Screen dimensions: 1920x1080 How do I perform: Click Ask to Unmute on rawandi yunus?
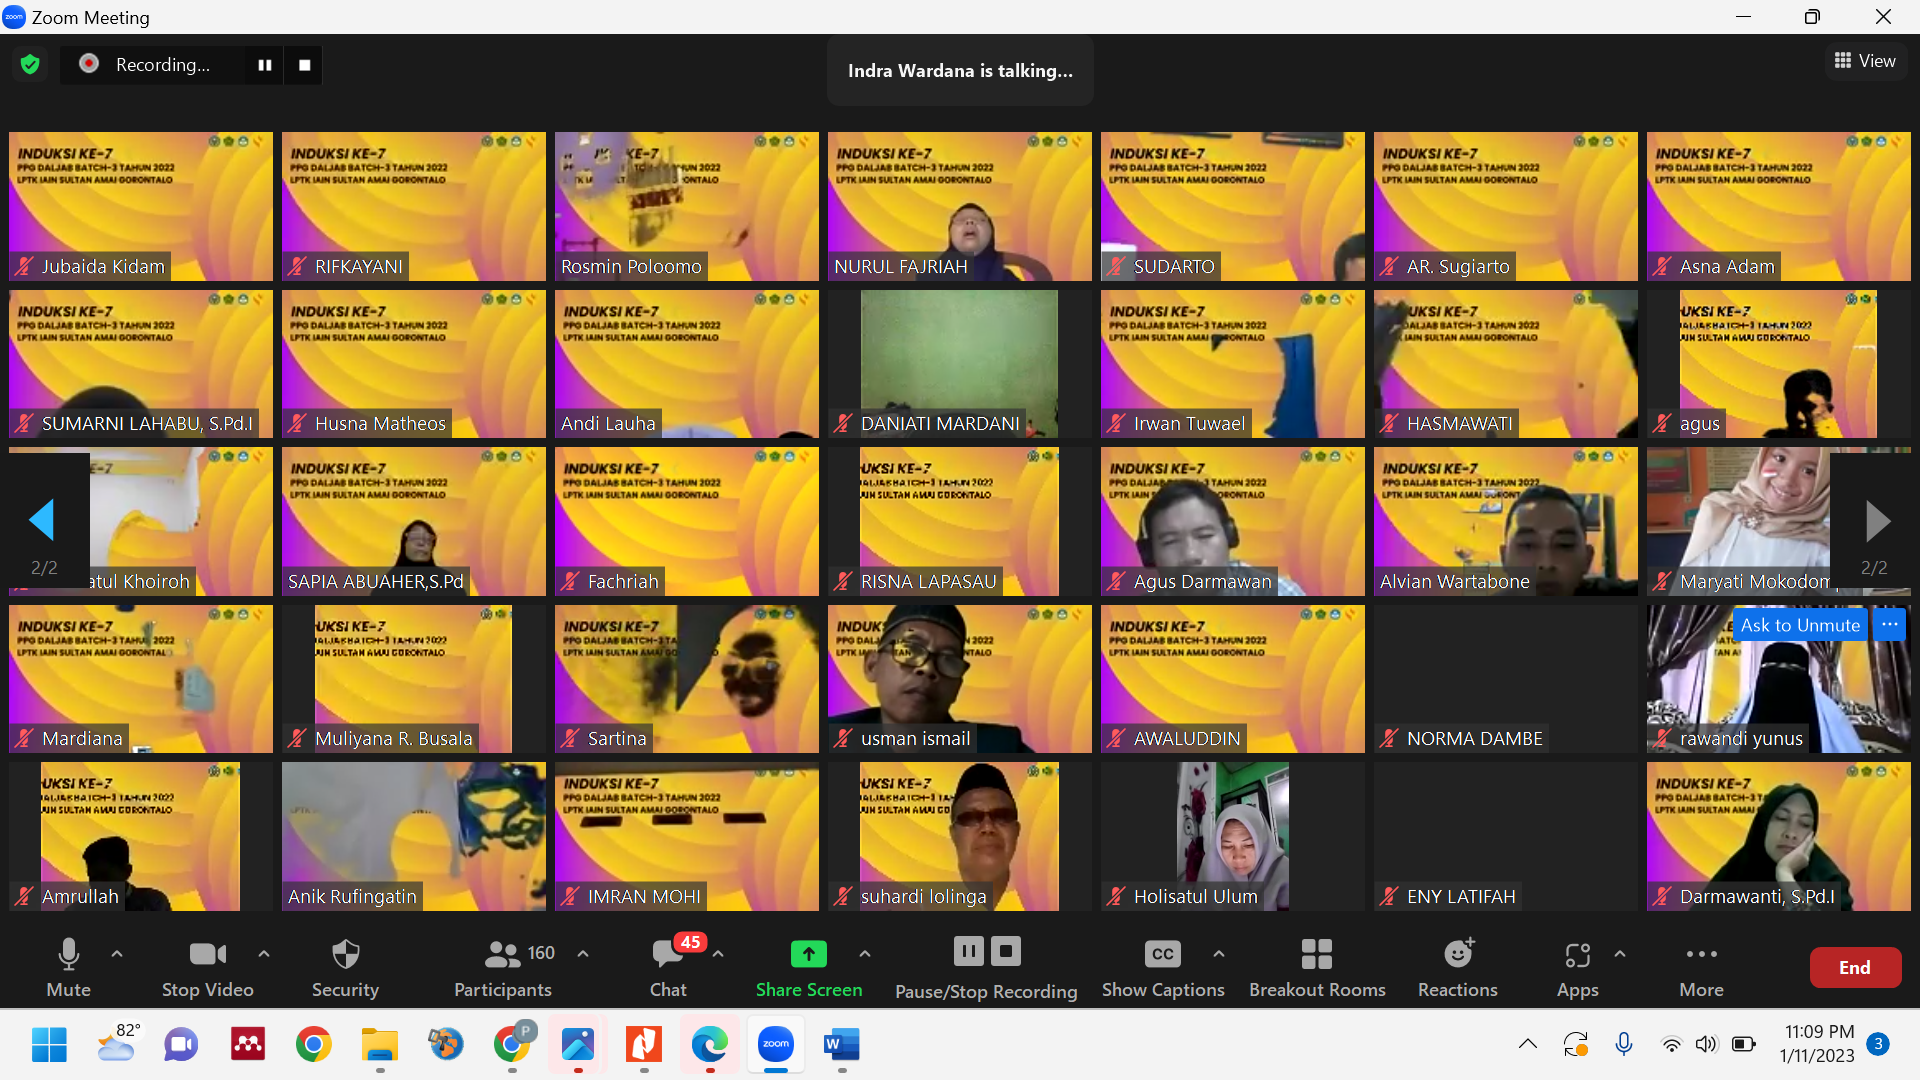1799,625
